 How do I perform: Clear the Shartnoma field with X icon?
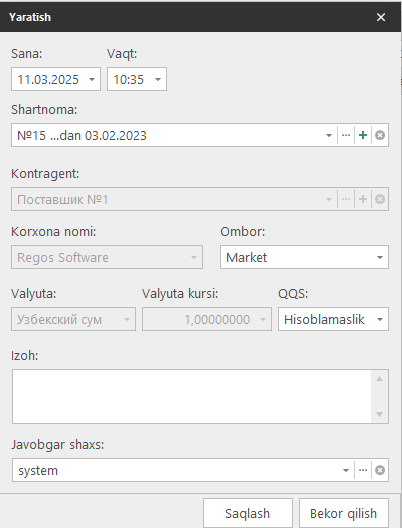(x=380, y=135)
